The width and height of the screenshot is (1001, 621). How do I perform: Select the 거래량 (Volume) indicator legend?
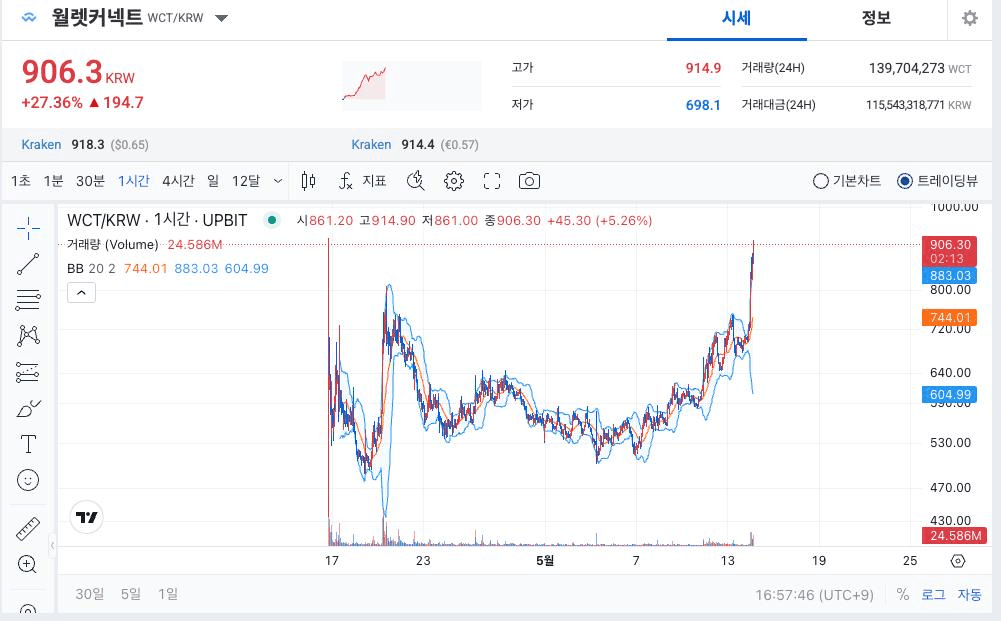(112, 244)
